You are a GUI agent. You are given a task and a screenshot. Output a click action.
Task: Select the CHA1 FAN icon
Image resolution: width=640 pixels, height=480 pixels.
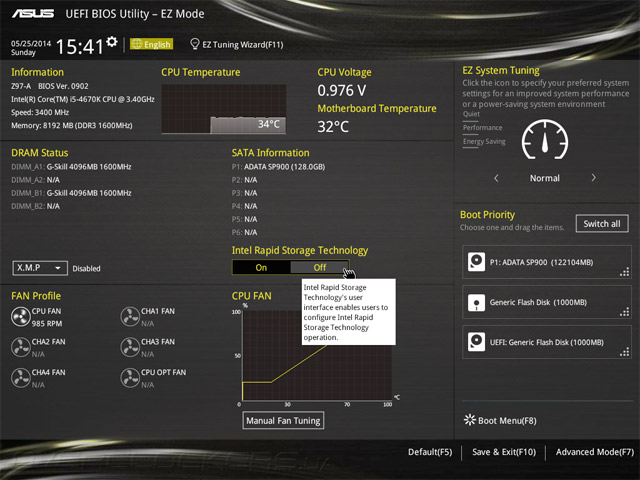(x=130, y=317)
